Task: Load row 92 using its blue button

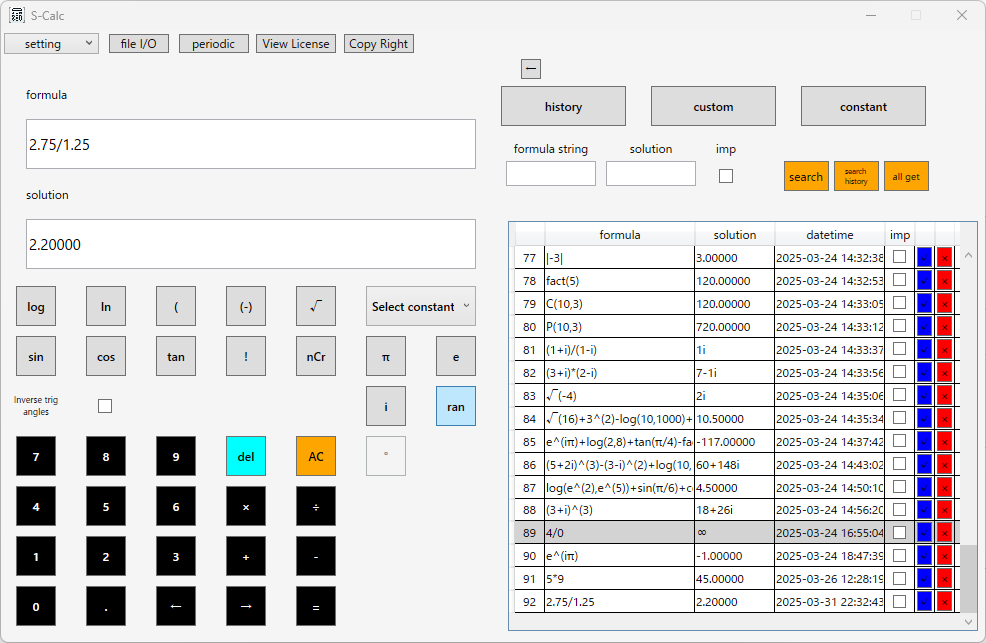Action: click(924, 602)
